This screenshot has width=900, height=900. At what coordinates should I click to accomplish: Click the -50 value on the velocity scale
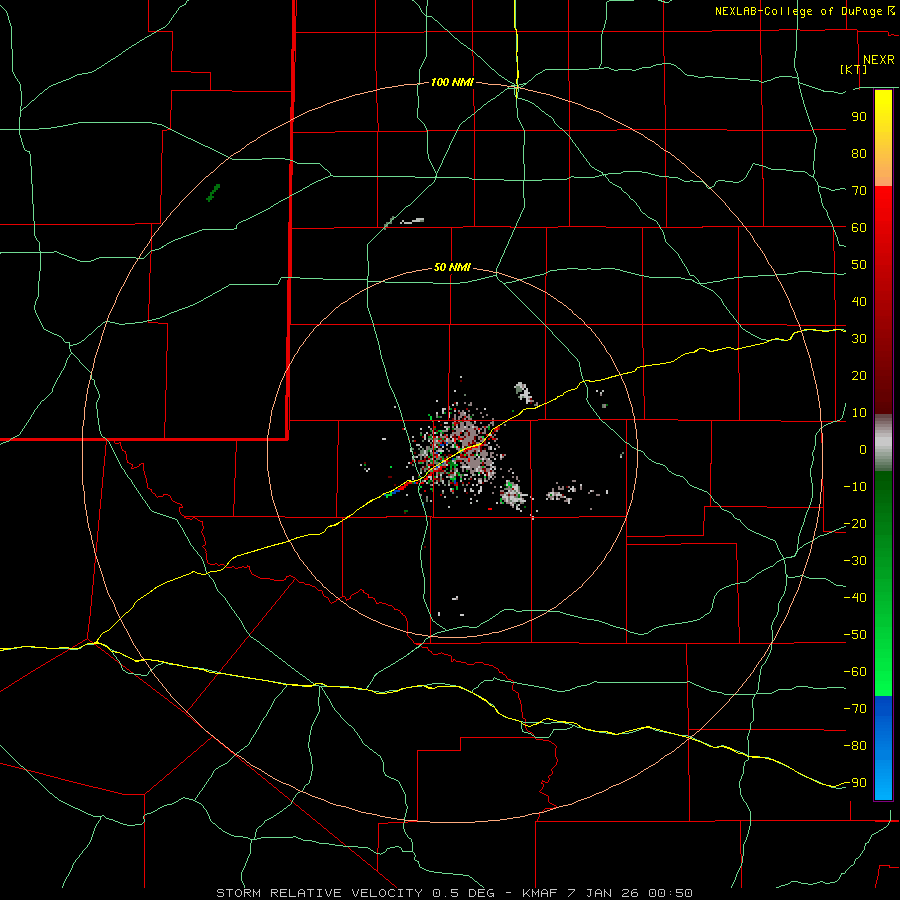pos(855,635)
